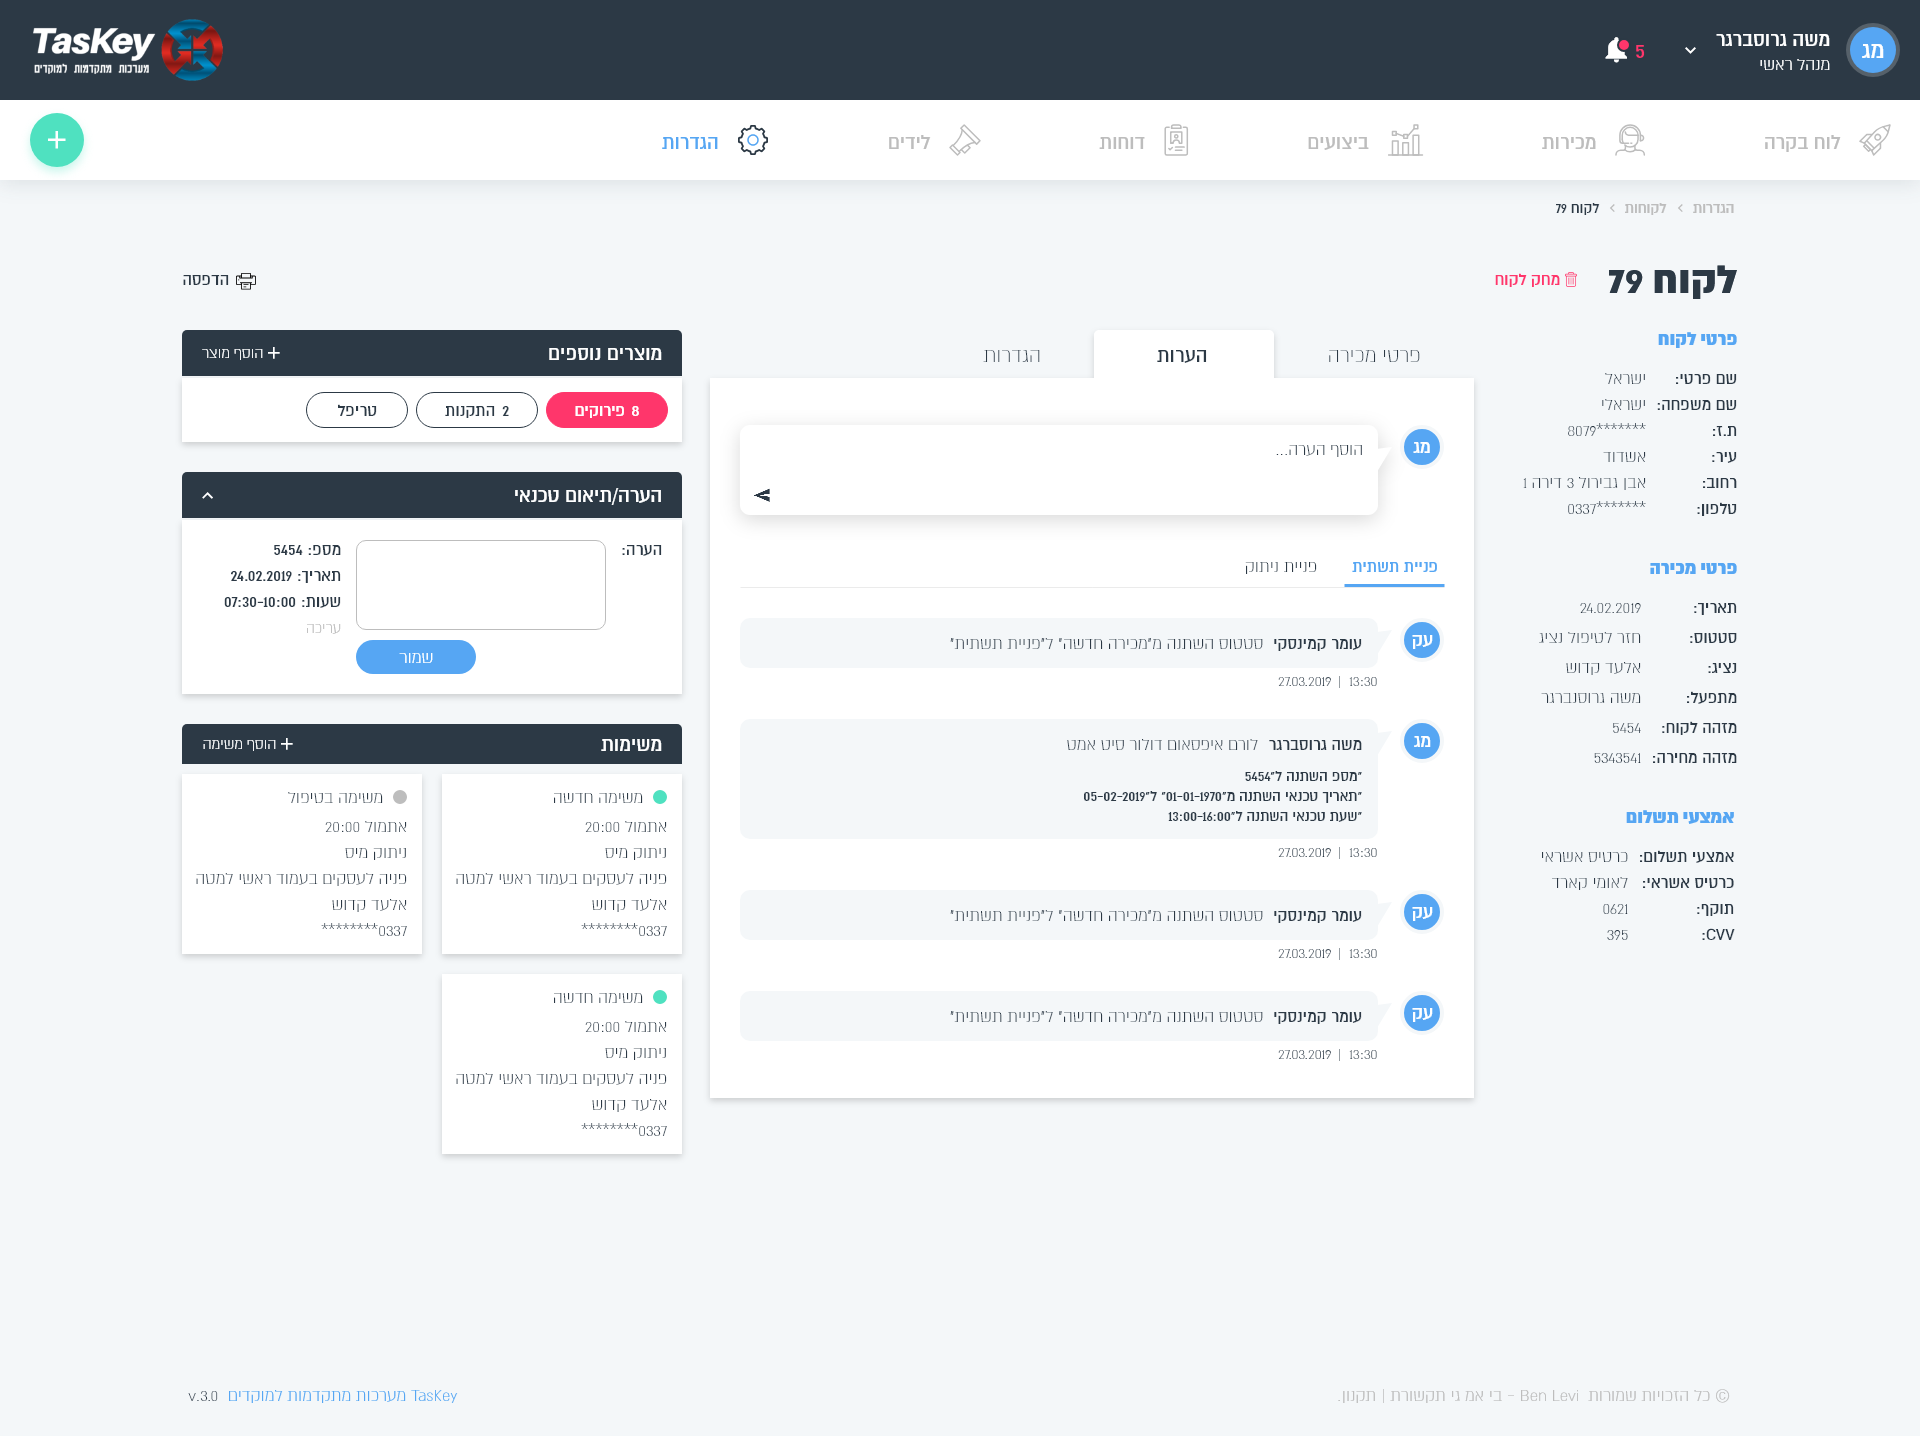1920x1436 pixels.
Task: Select the 8 פירוקים product pill
Action: (607, 410)
